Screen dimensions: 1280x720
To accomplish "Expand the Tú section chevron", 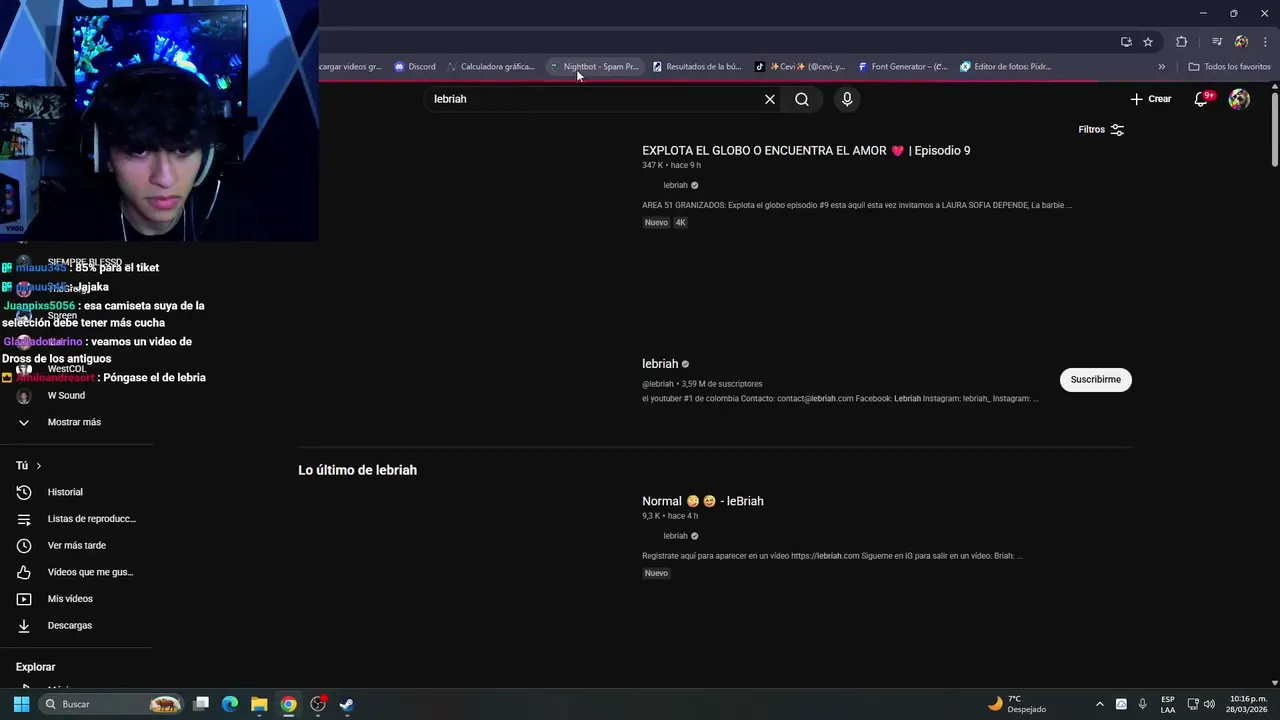I will (x=39, y=466).
